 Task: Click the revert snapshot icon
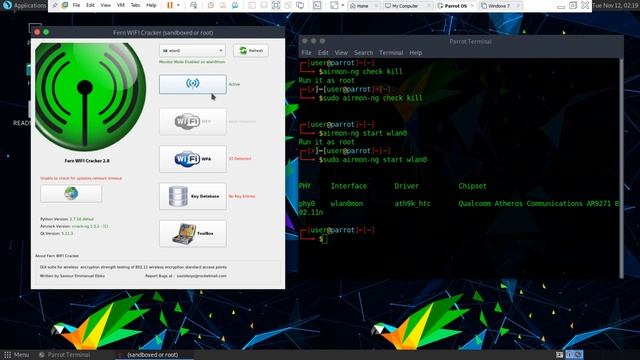(x=223, y=5)
